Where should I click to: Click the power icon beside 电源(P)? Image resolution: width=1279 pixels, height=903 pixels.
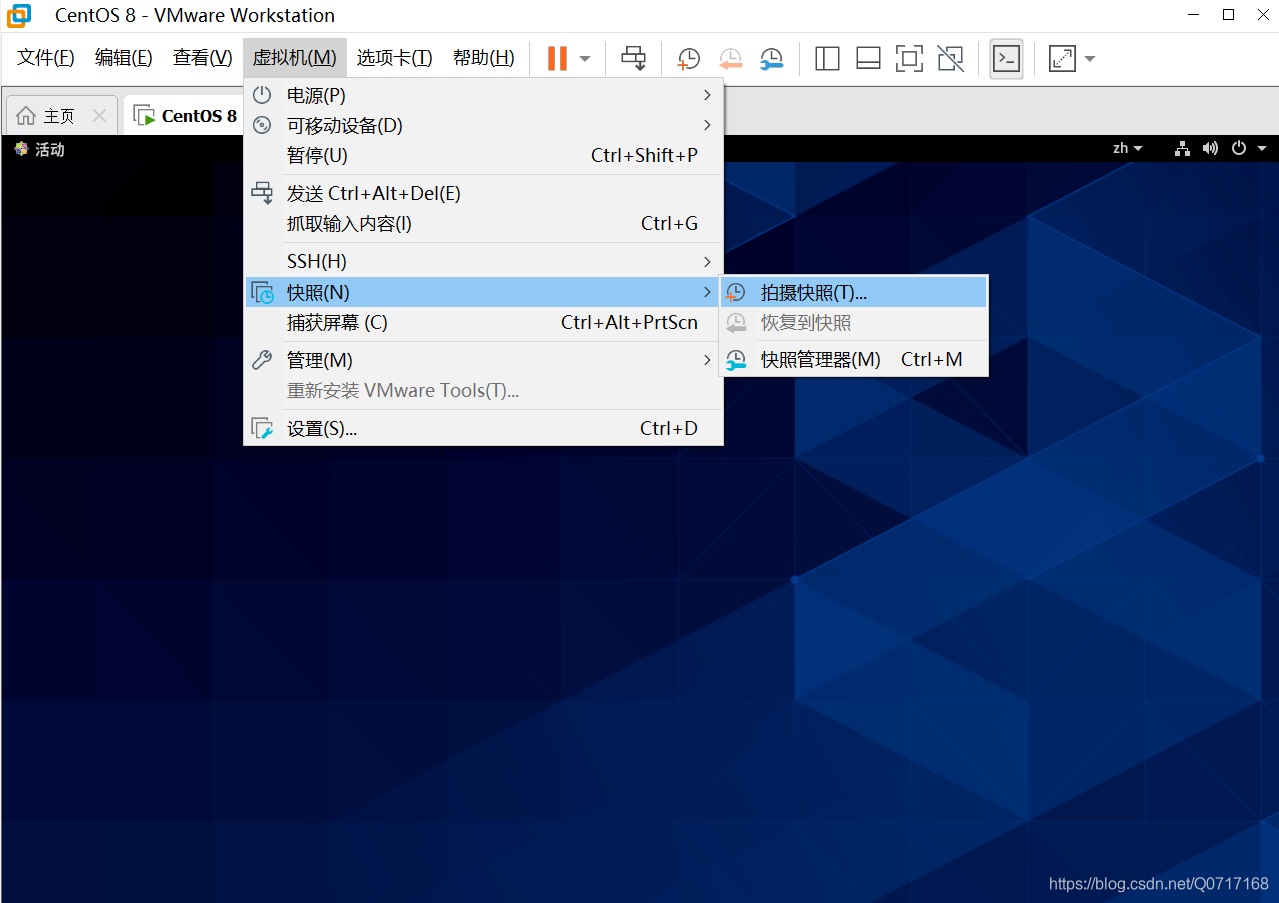pos(262,95)
